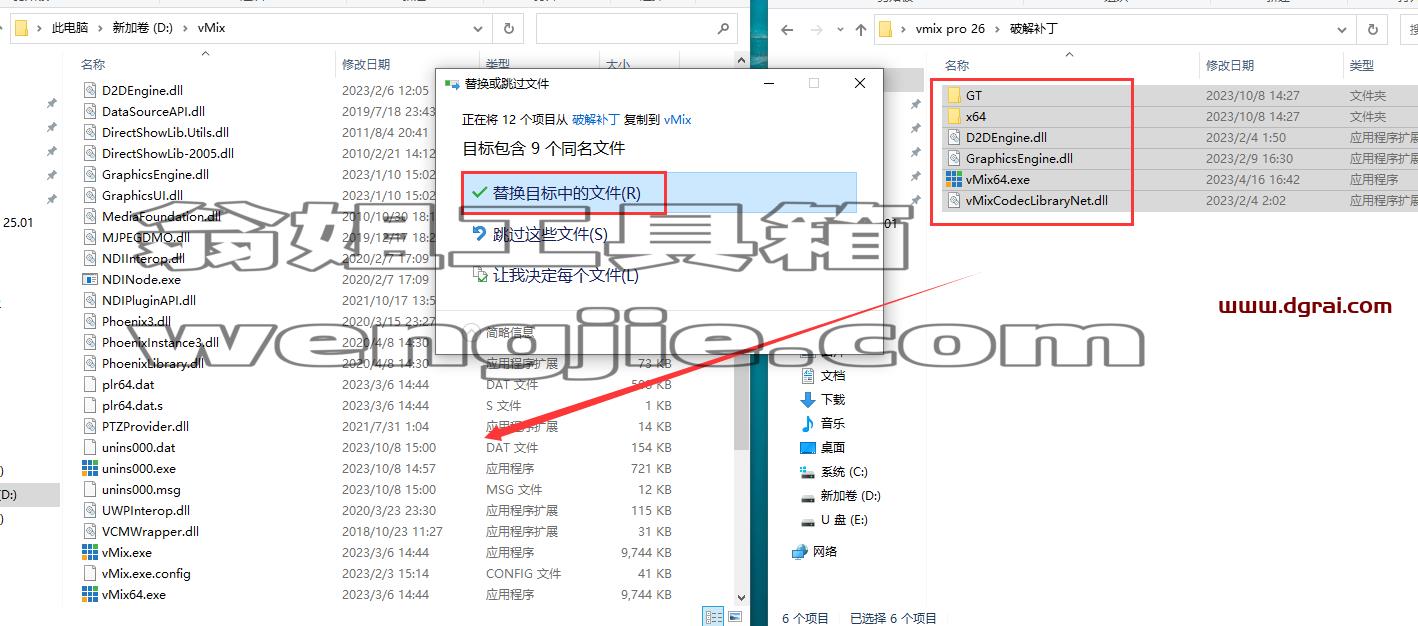Click the up arrow in the right Explorer window

point(861,29)
